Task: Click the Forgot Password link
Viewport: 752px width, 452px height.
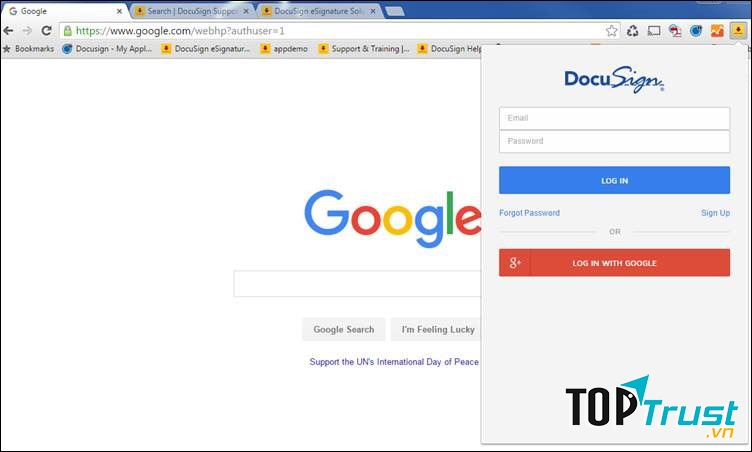Action: coord(529,213)
